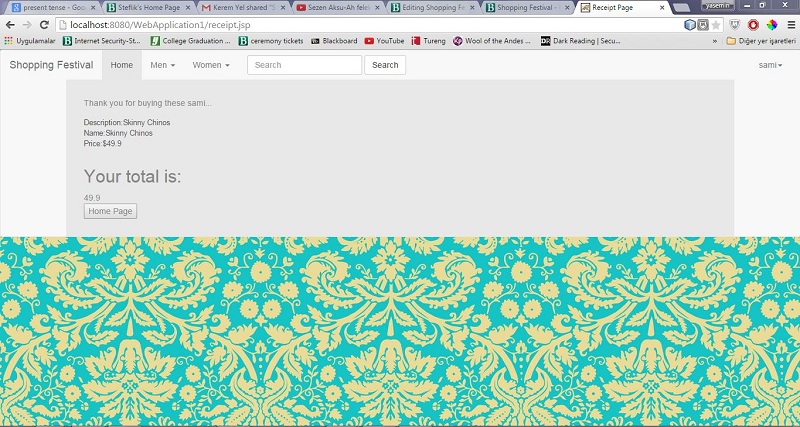Image resolution: width=800 pixels, height=427 pixels.
Task: Click the Search button
Action: 385,65
